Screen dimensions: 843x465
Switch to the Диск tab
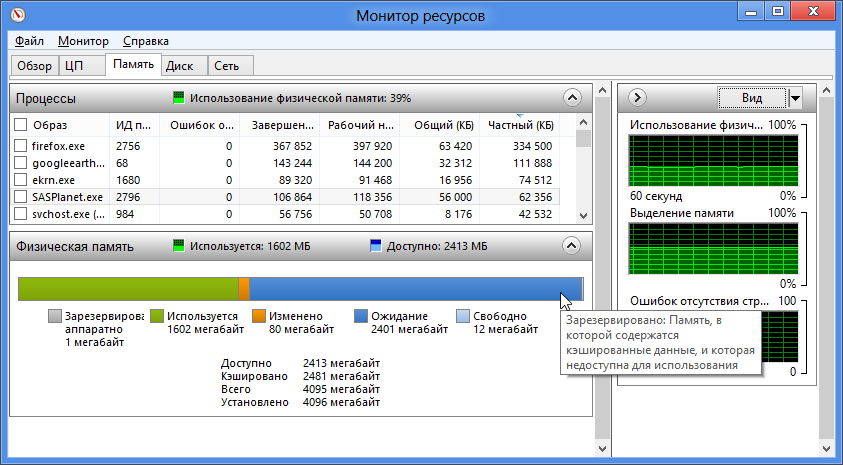pyautogui.click(x=179, y=66)
